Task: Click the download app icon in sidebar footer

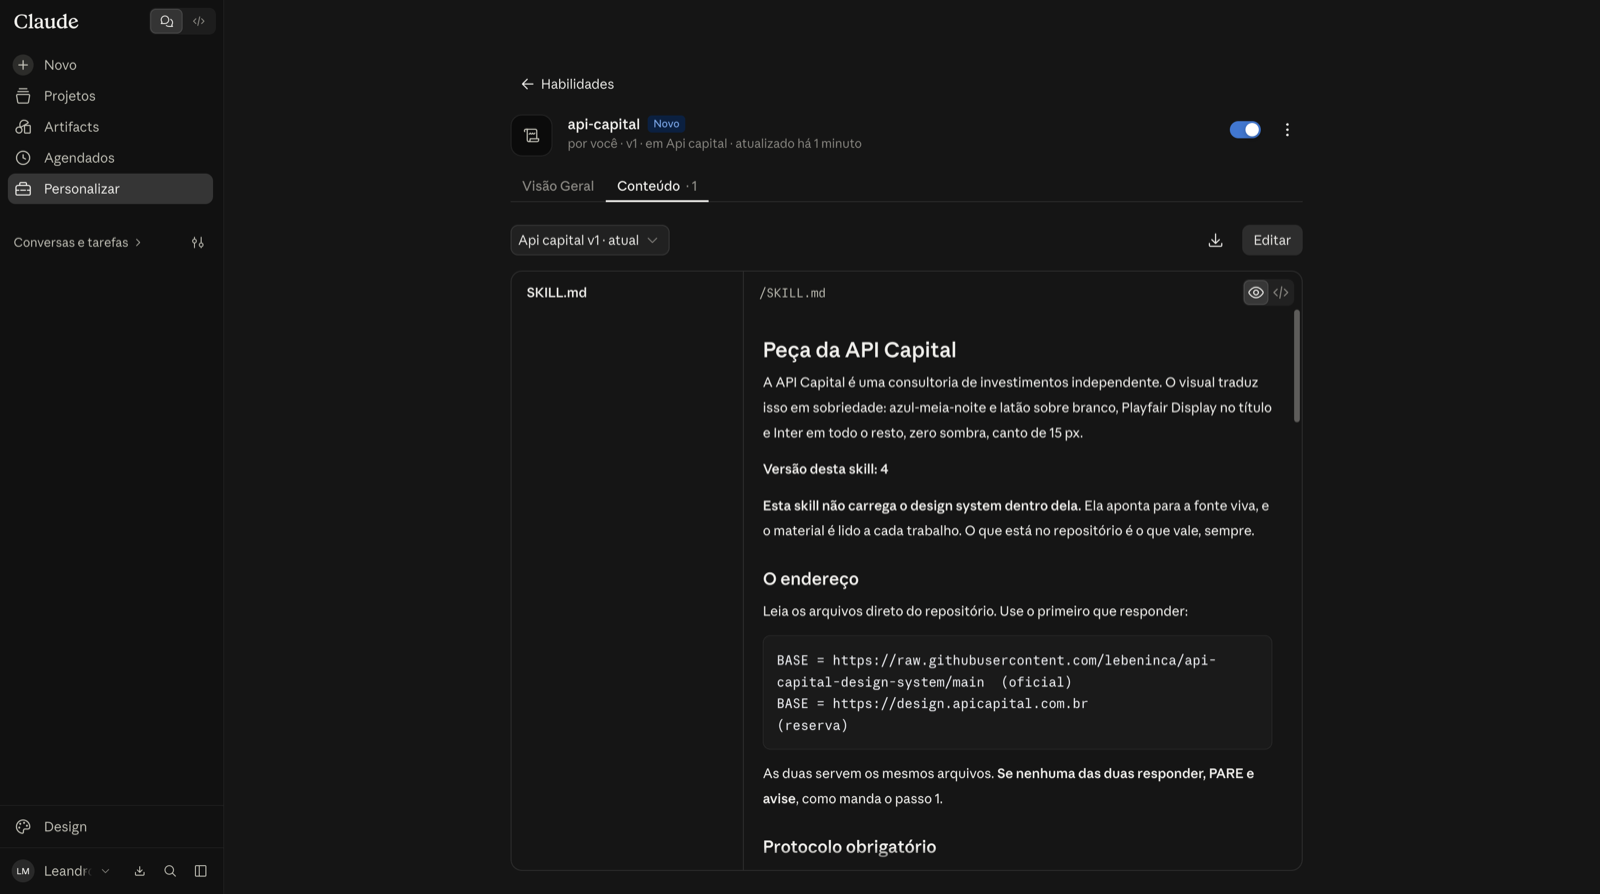Action: [x=140, y=871]
